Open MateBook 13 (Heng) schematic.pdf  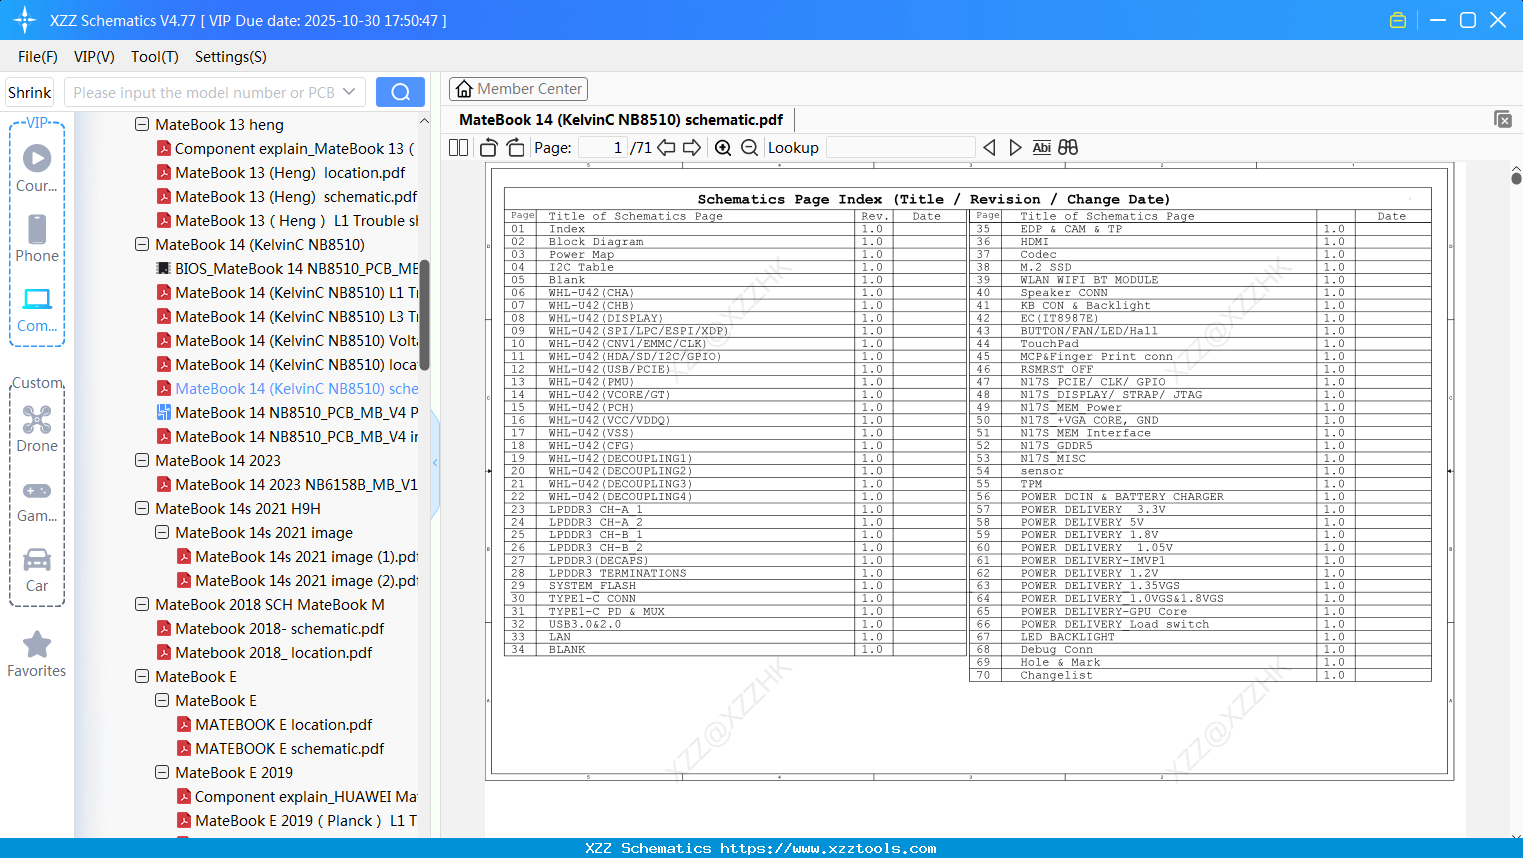tap(287, 197)
